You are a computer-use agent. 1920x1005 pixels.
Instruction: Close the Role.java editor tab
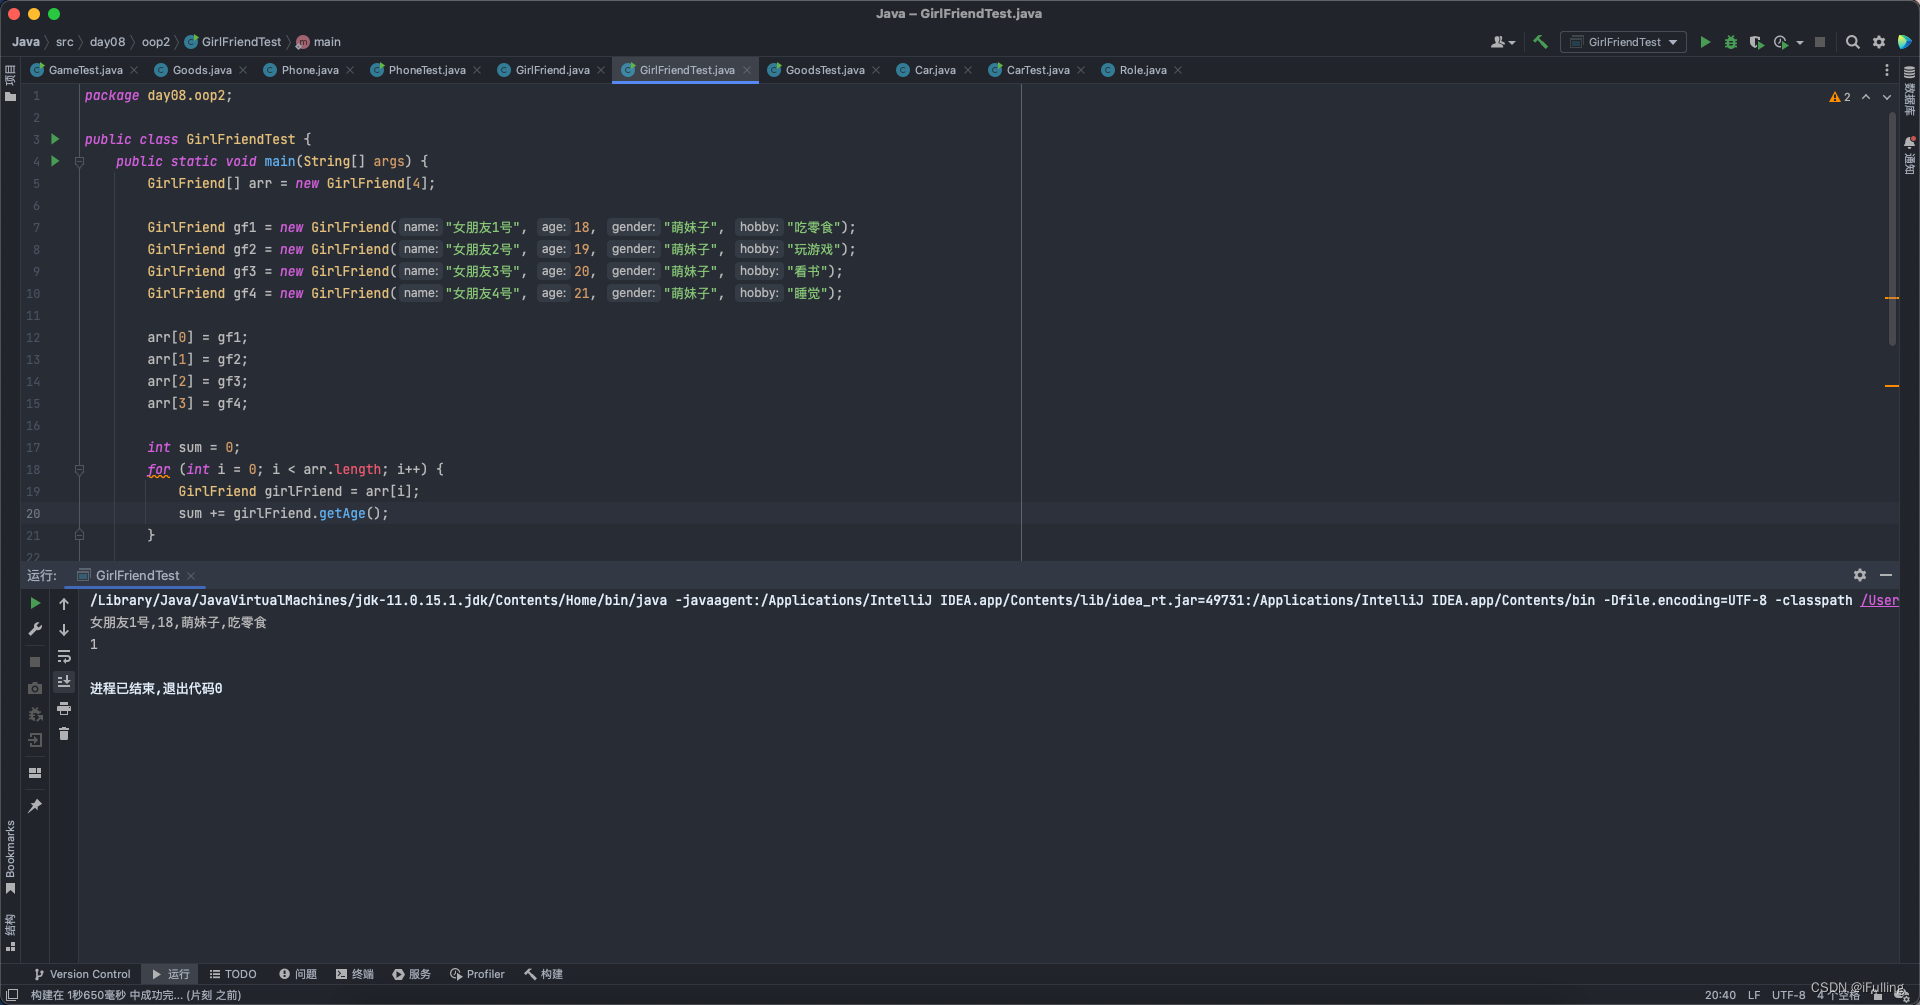(x=1178, y=70)
